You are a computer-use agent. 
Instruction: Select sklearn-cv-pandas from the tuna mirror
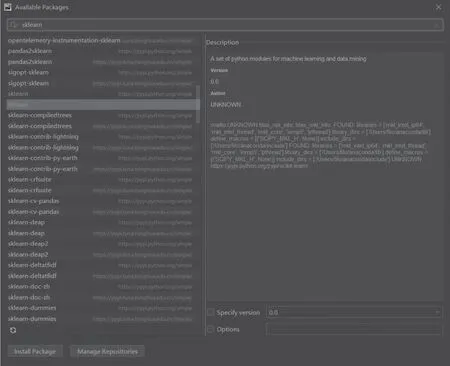(103, 212)
